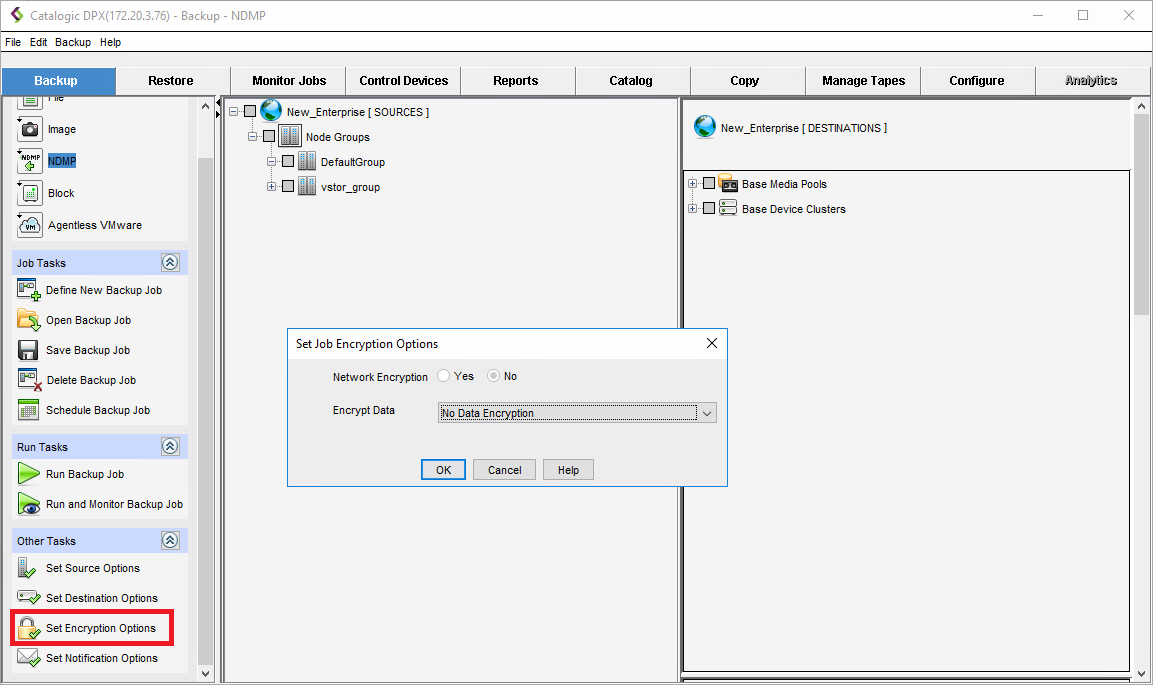Screen dimensions: 1153x685
Task: Click the Image backup type icon
Action: (x=30, y=129)
